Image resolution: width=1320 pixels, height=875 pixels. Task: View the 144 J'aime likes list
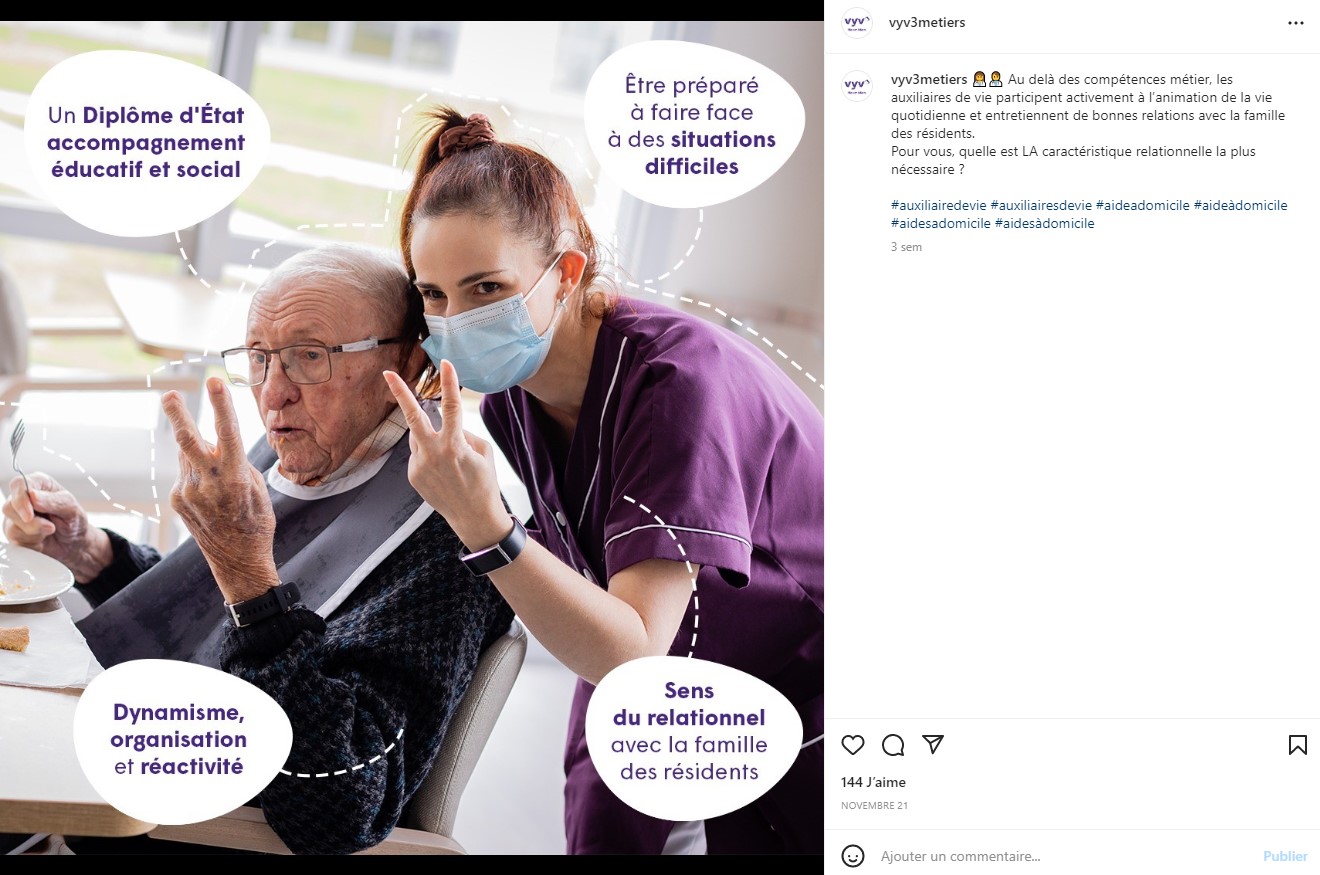[873, 782]
